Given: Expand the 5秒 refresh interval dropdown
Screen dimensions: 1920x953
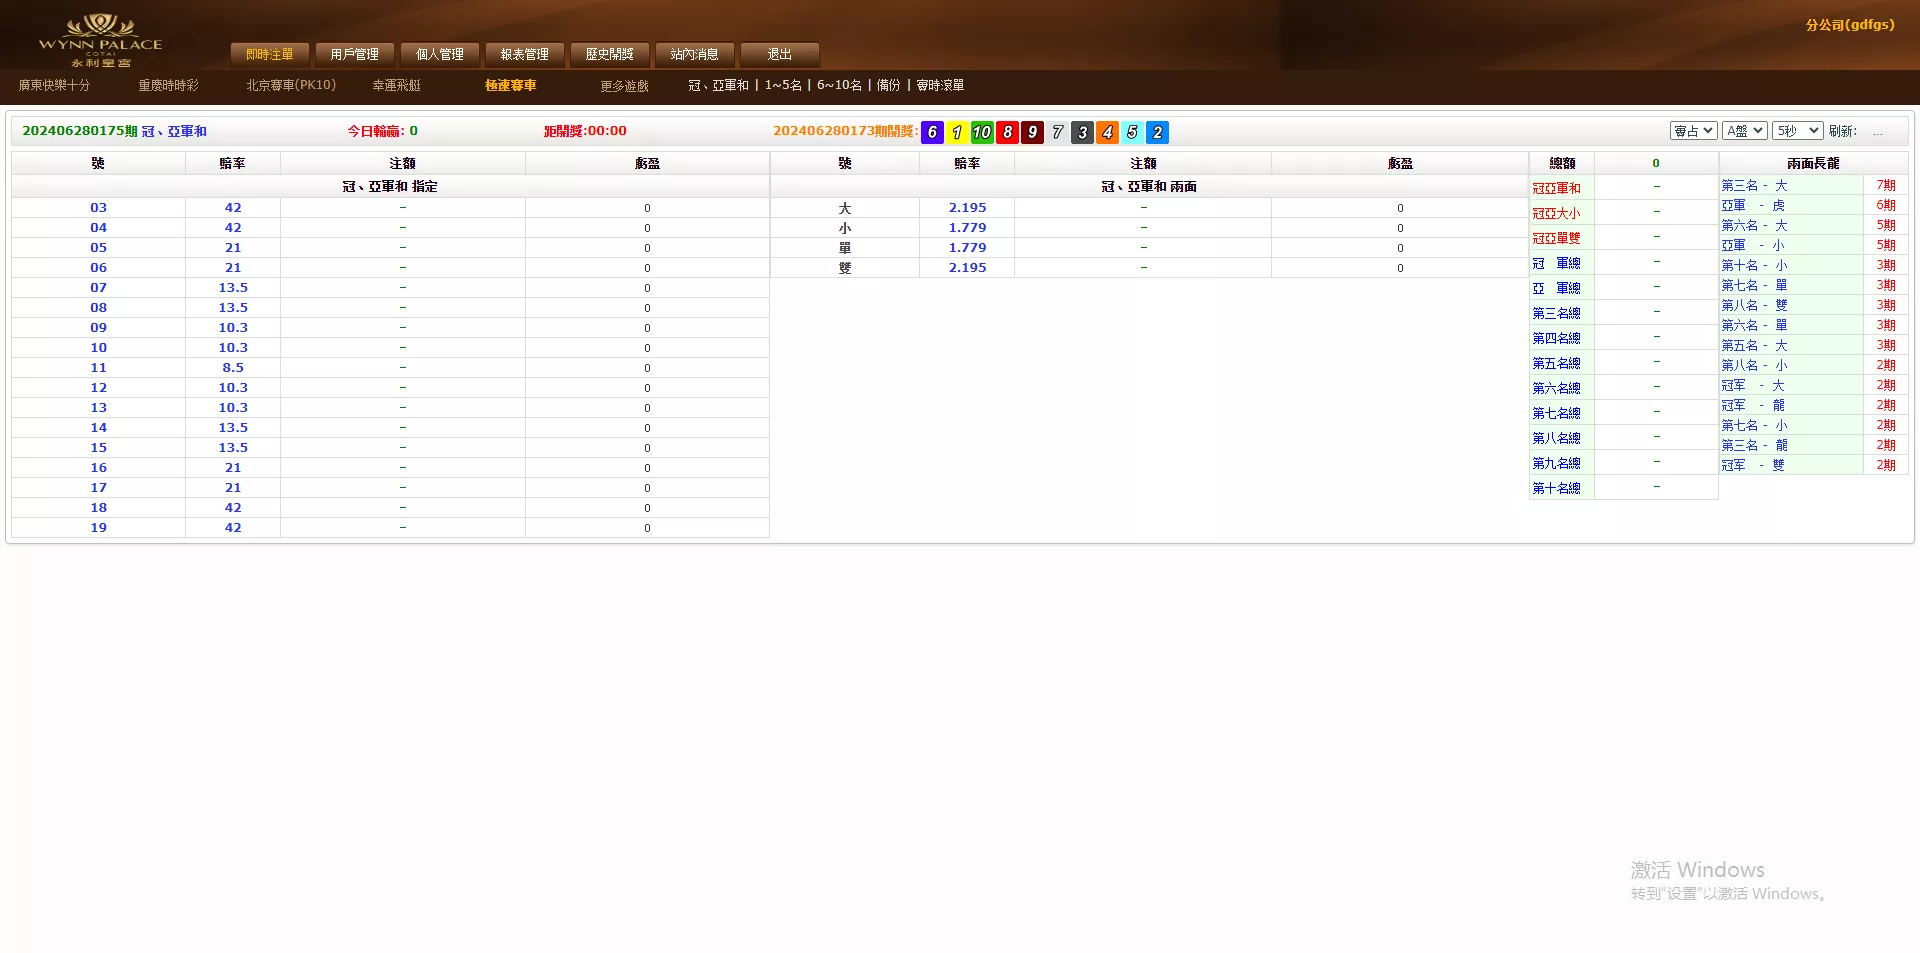Looking at the screenshot, I should 1797,131.
